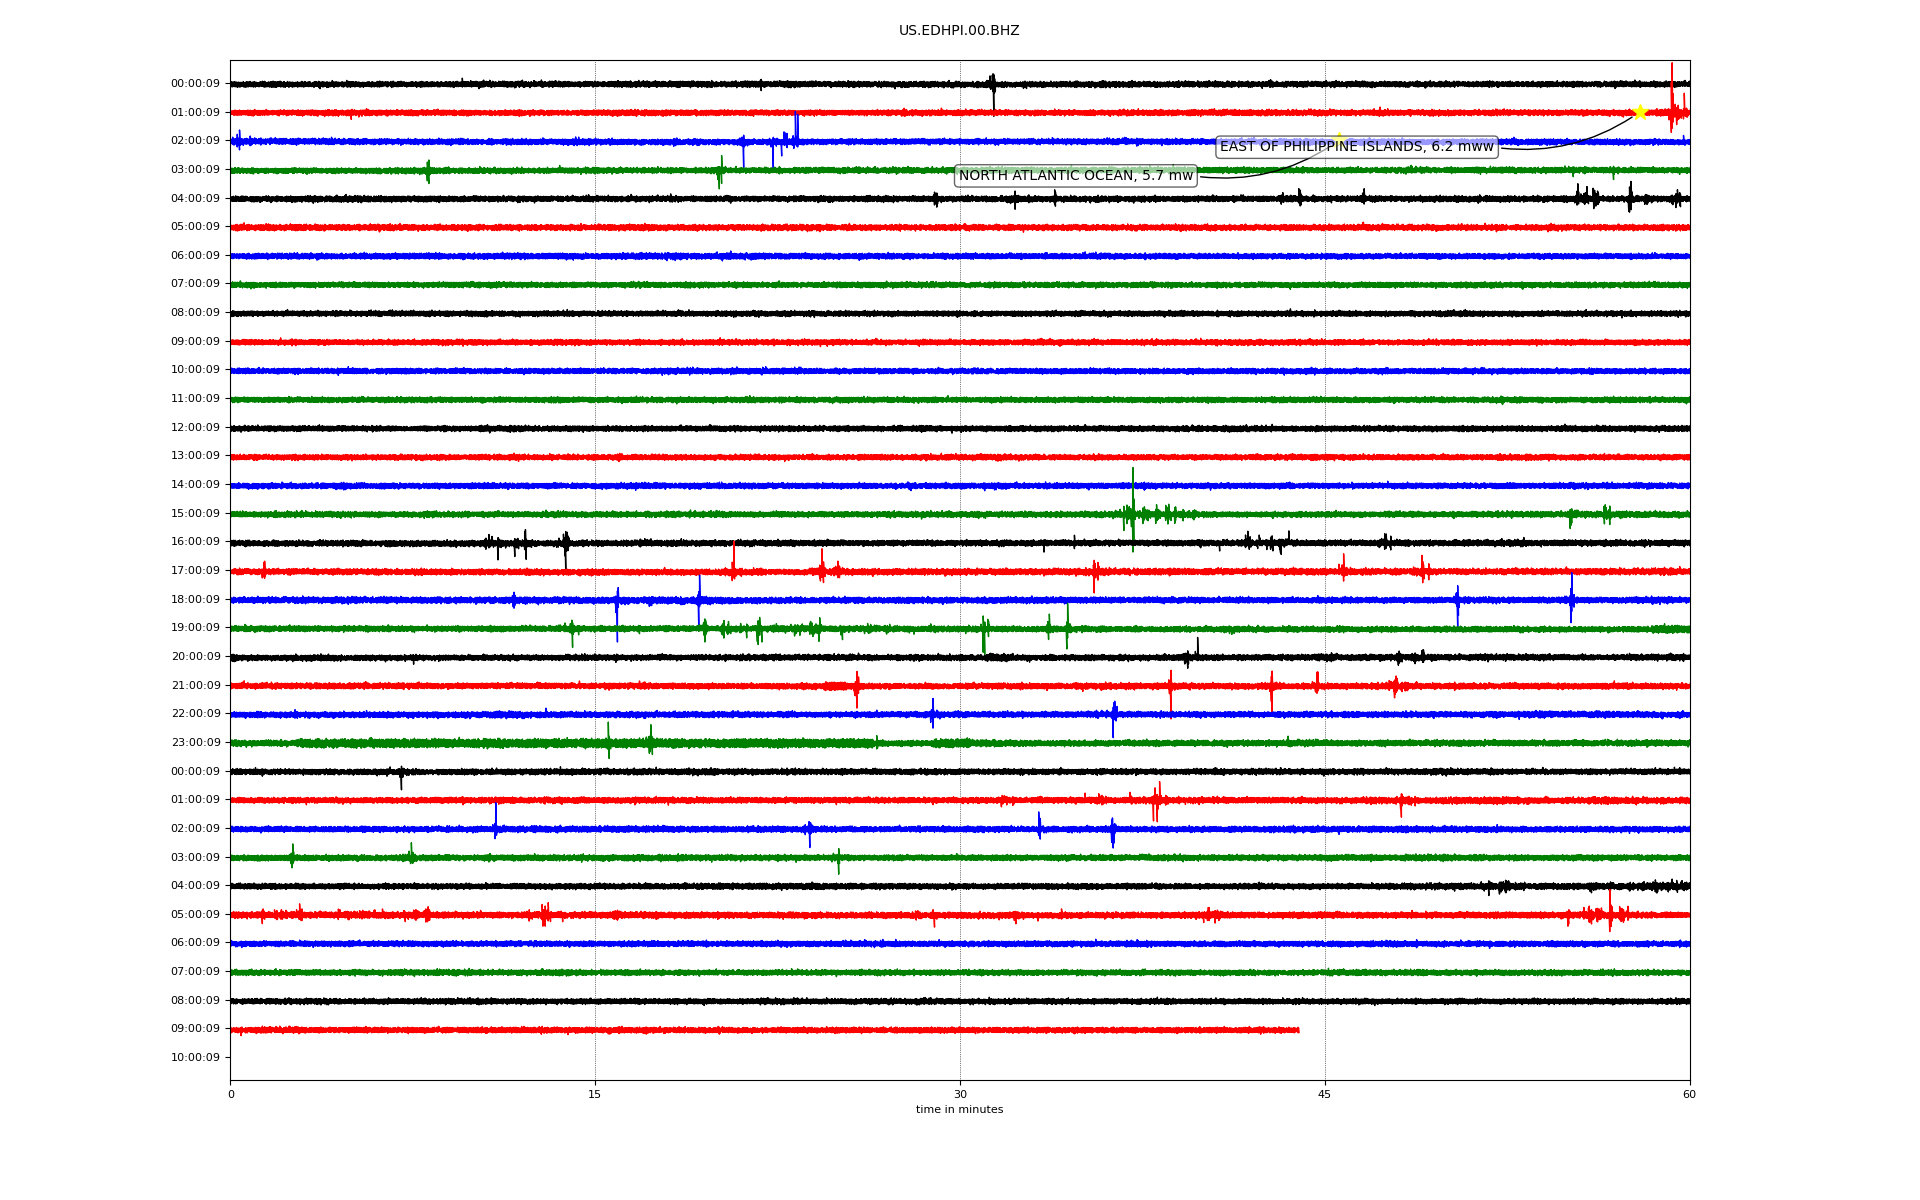Click the 21:00:09 time label

click(x=195, y=686)
